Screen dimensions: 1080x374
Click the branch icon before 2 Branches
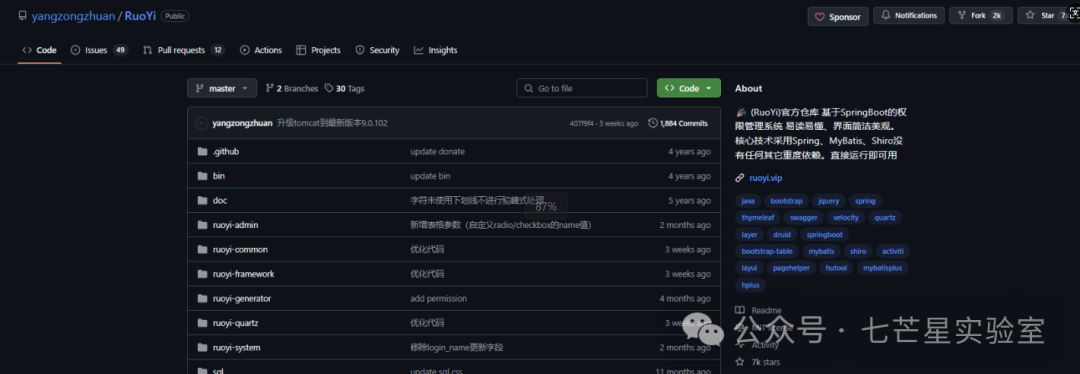[x=269, y=88]
